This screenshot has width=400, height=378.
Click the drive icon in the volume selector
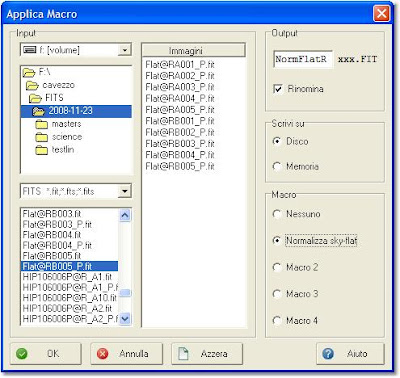click(x=30, y=50)
